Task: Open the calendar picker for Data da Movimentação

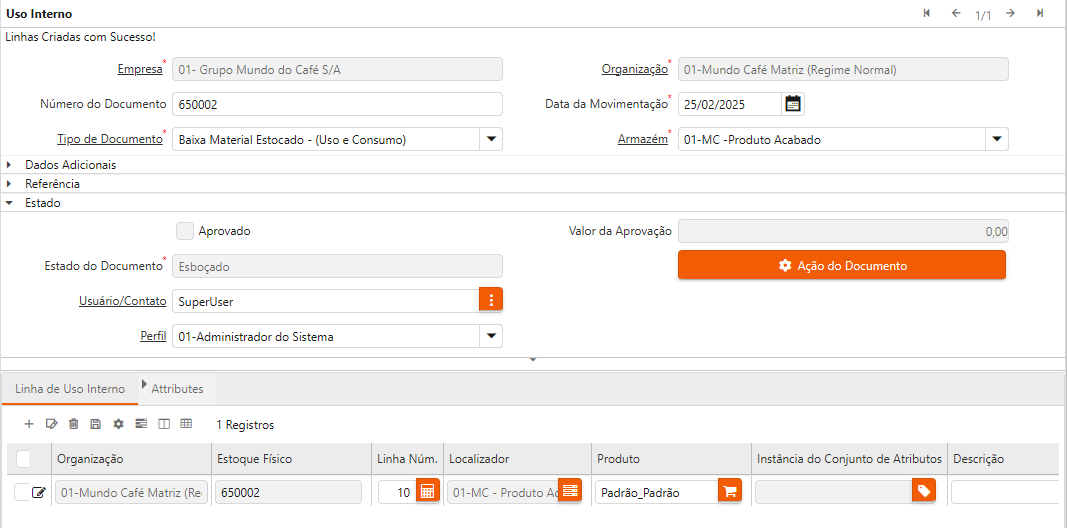Action: pos(793,103)
